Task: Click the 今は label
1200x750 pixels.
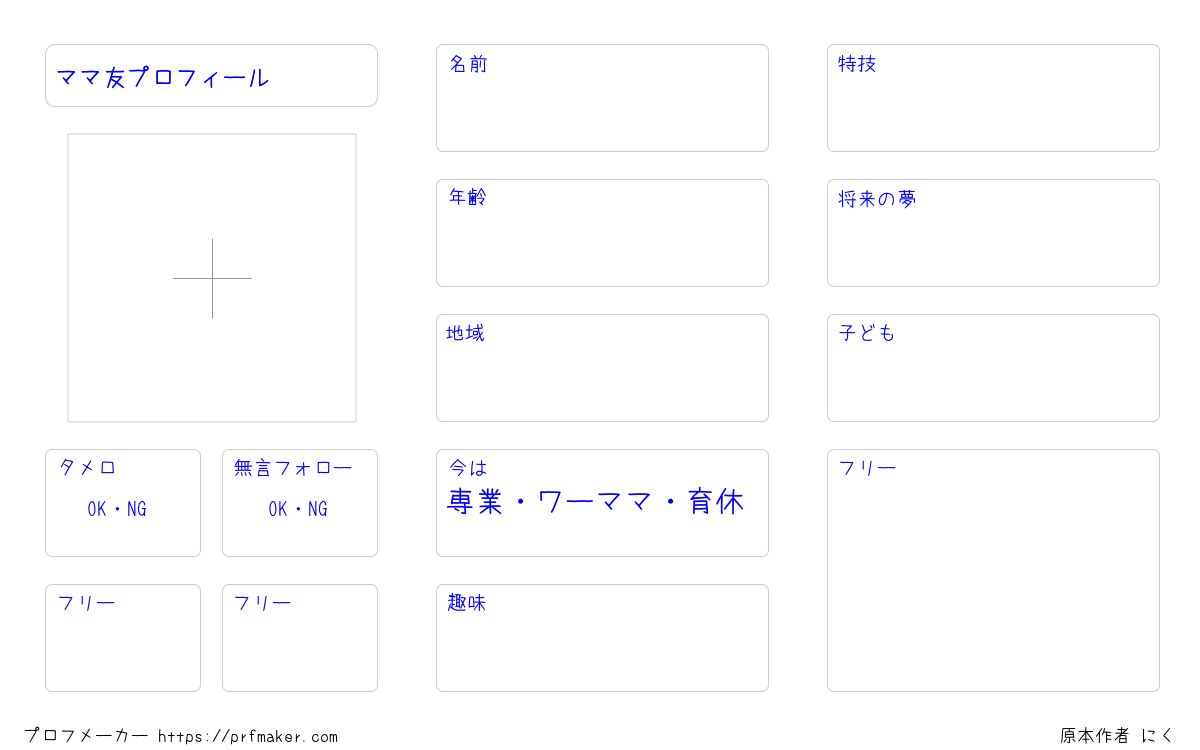Action: pos(468,468)
